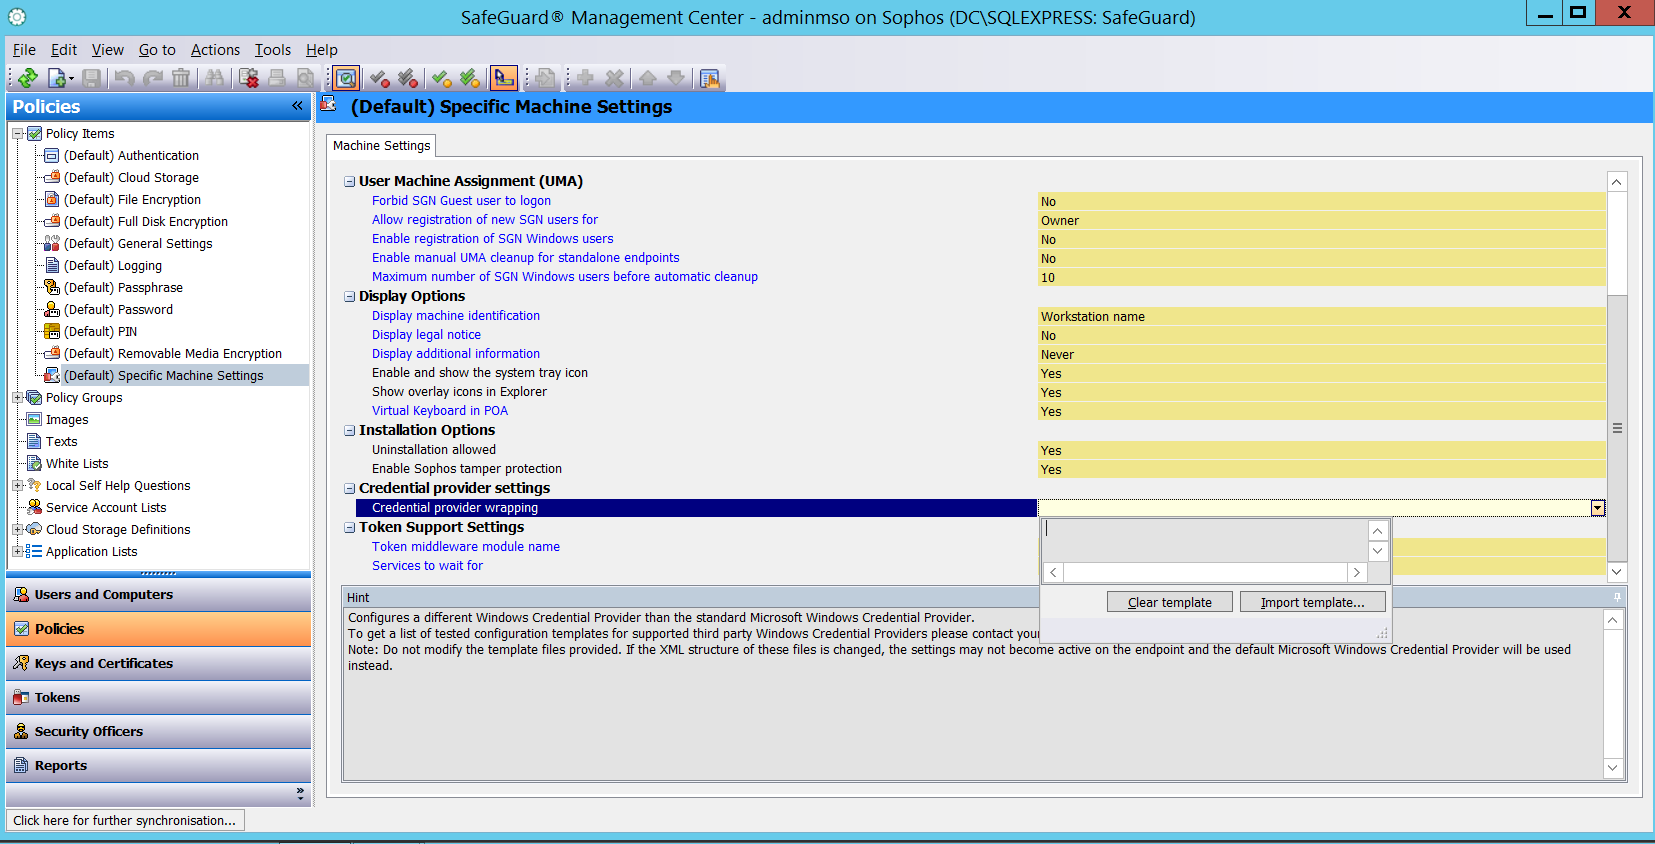Viewport: 1655px width, 844px height.
Task: Select (Default) Authentication policy item
Action: (x=131, y=156)
